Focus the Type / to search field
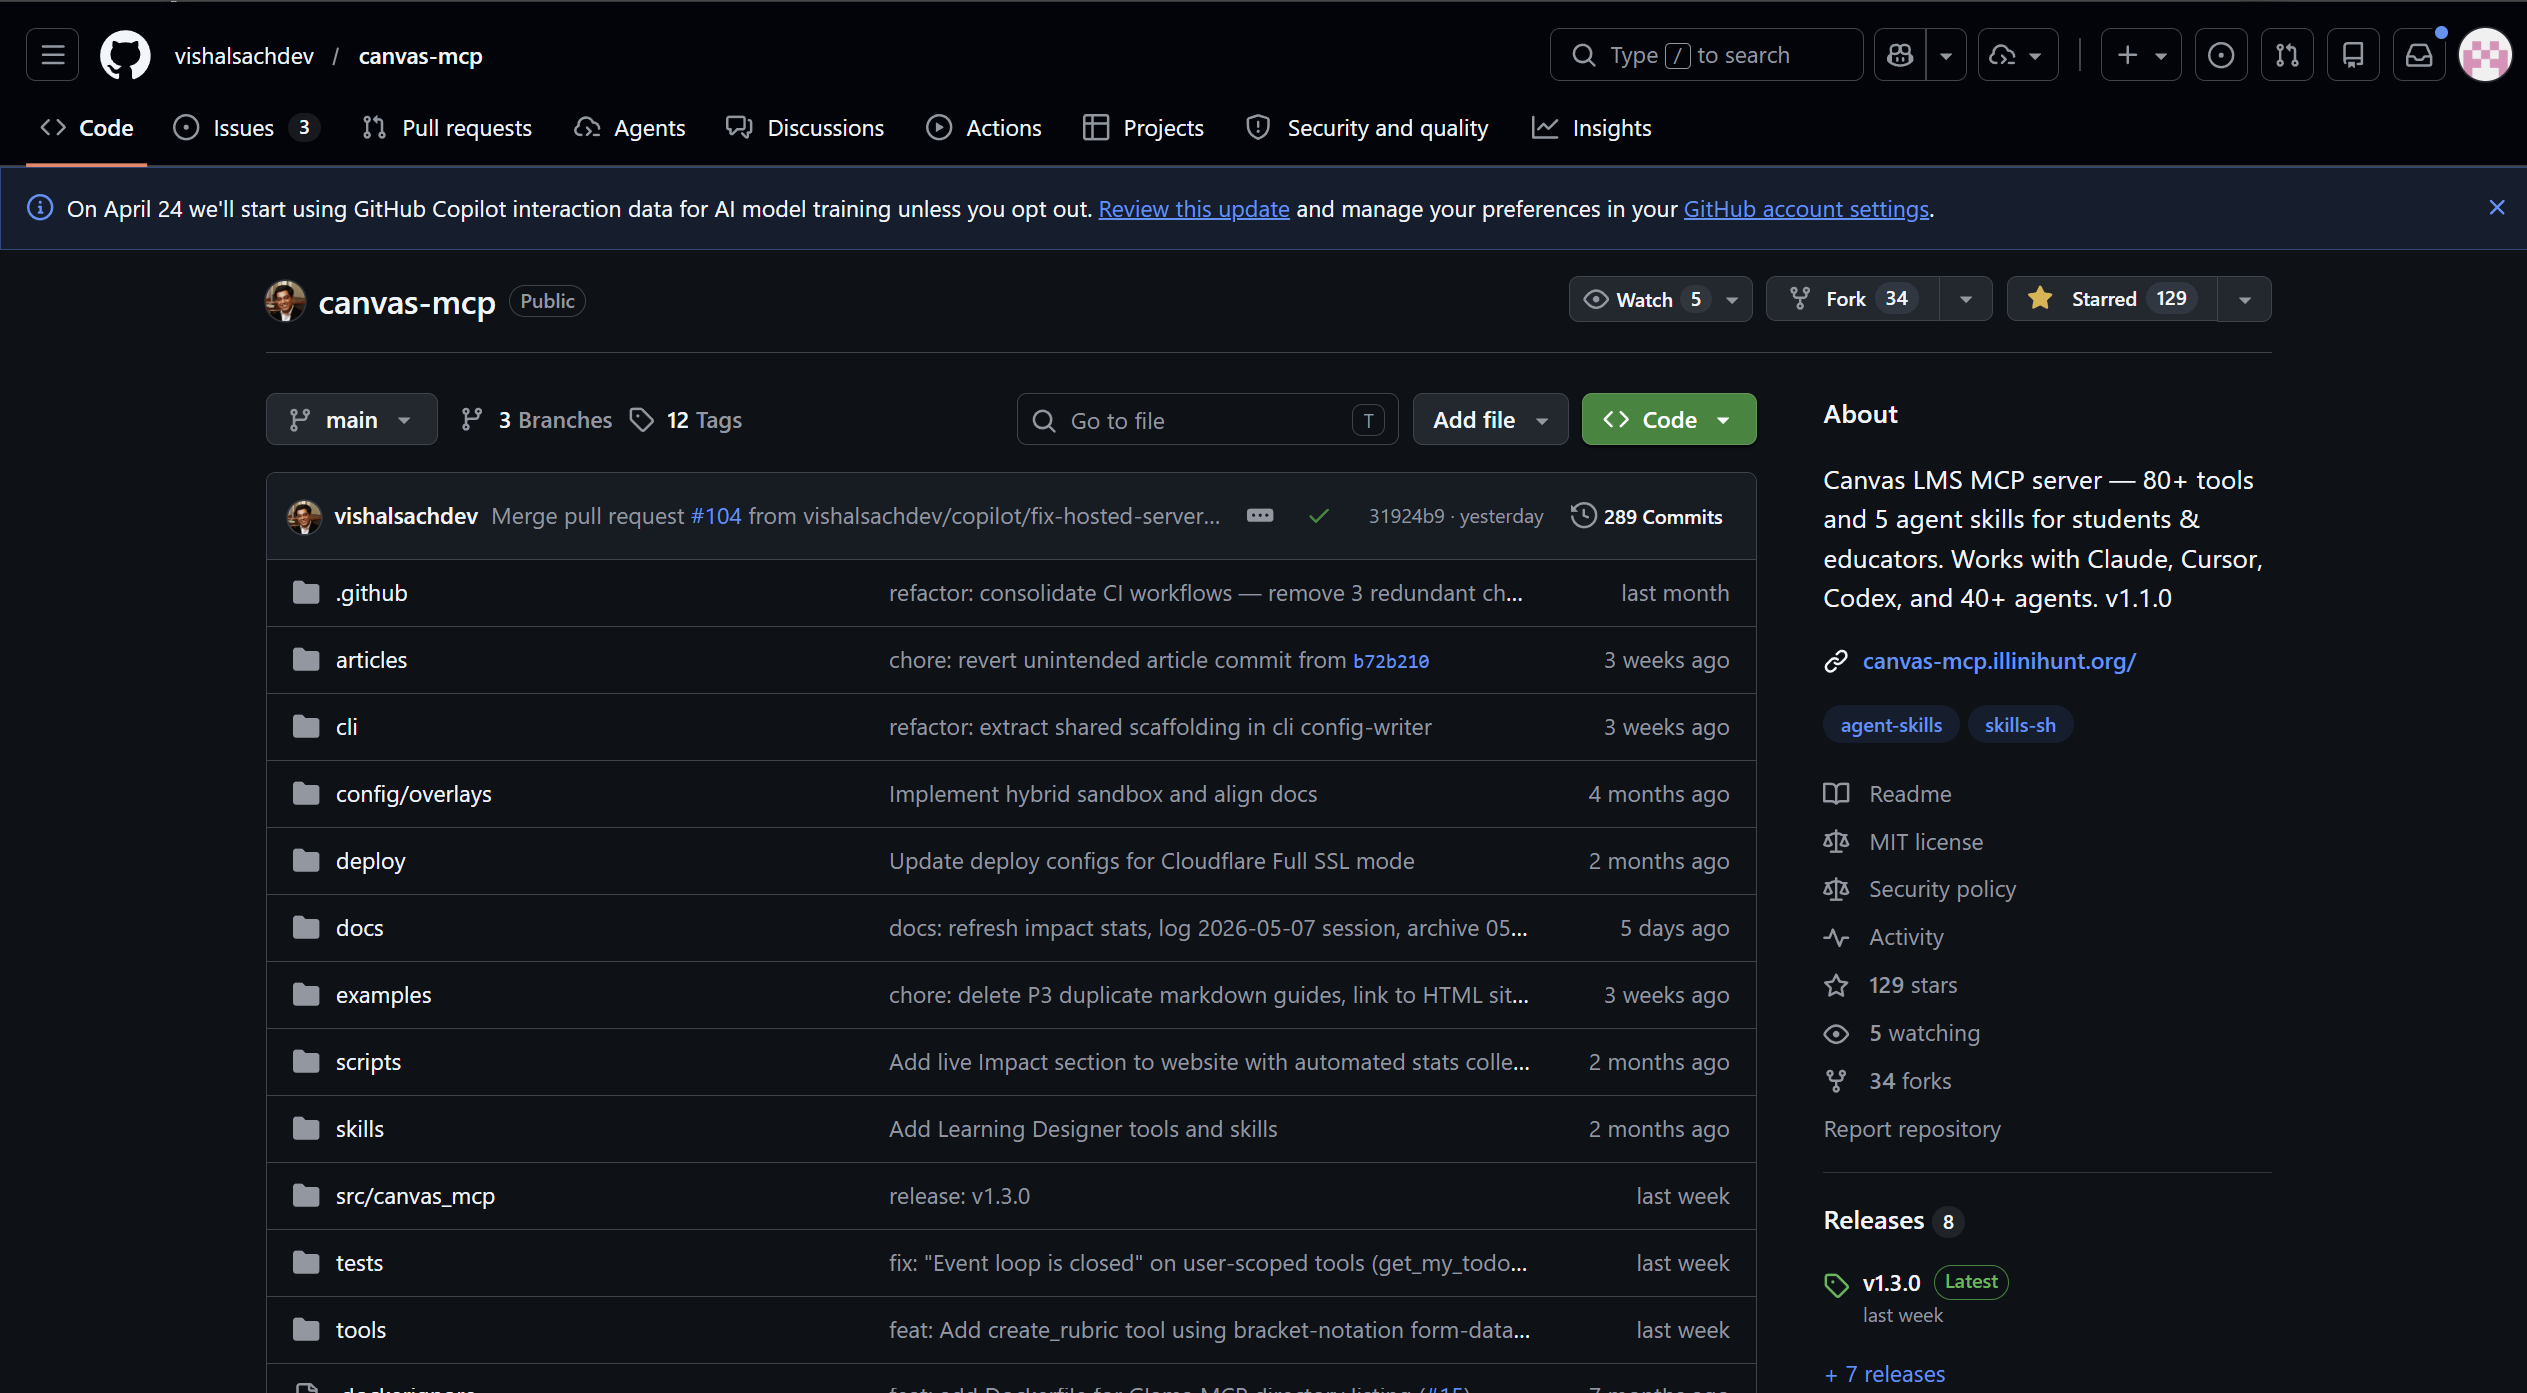This screenshot has height=1393, width=2527. click(1706, 55)
